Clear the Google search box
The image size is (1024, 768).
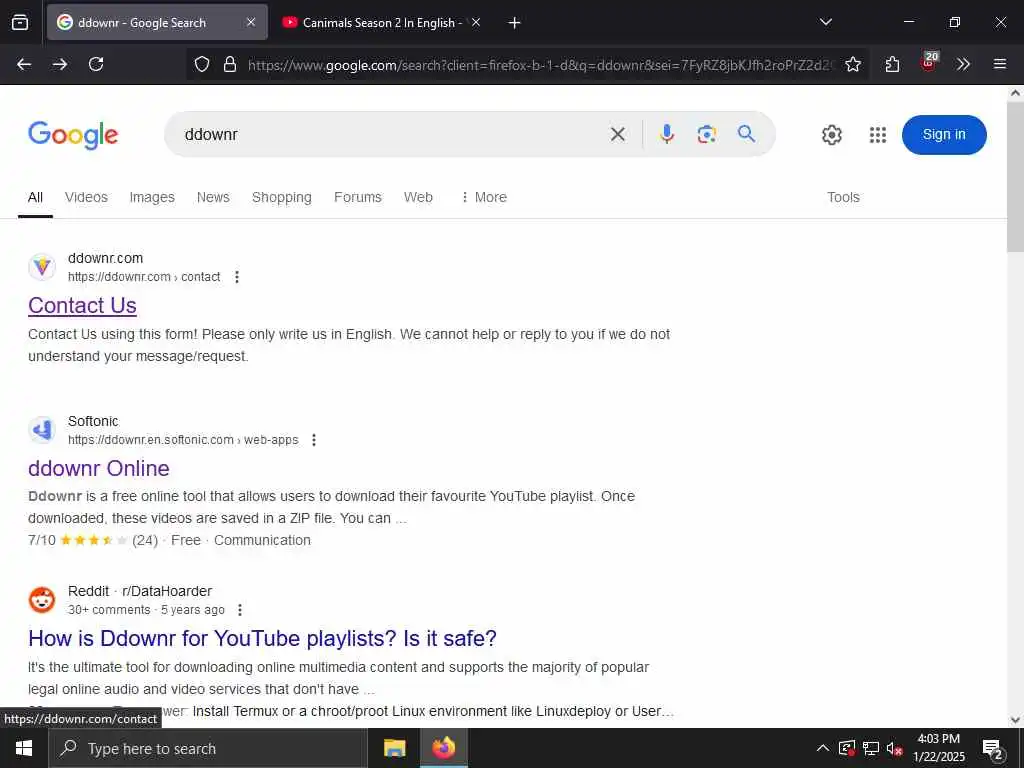618,135
